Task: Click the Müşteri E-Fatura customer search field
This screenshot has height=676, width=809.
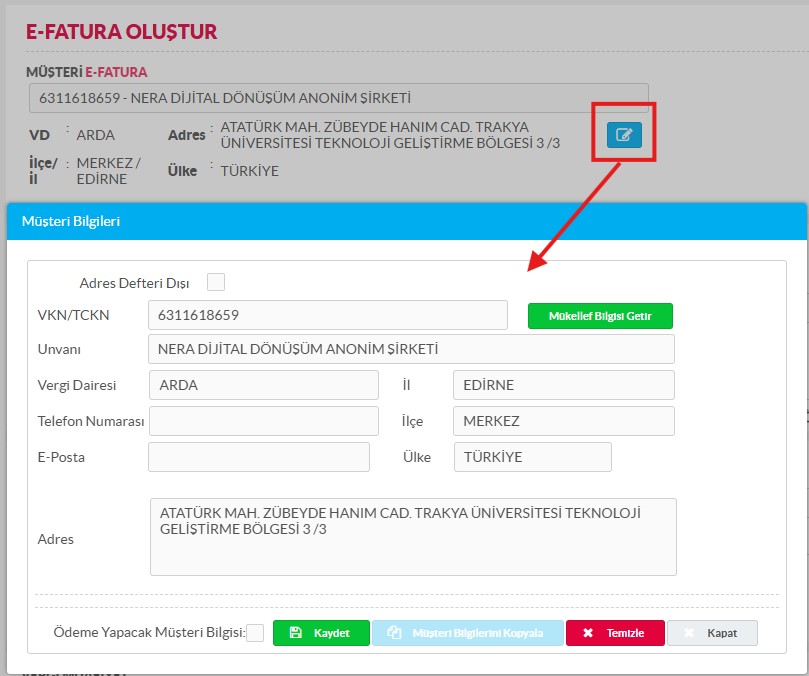Action: [338, 98]
